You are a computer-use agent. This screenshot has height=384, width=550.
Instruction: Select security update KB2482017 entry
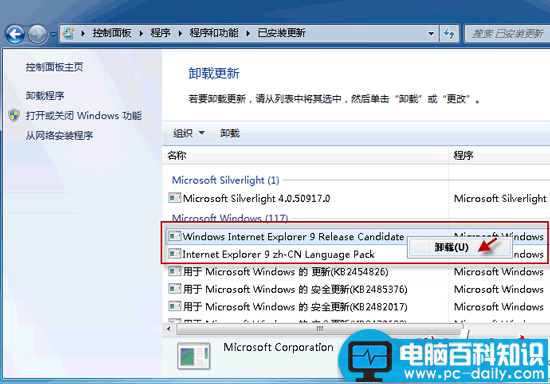[x=295, y=307]
